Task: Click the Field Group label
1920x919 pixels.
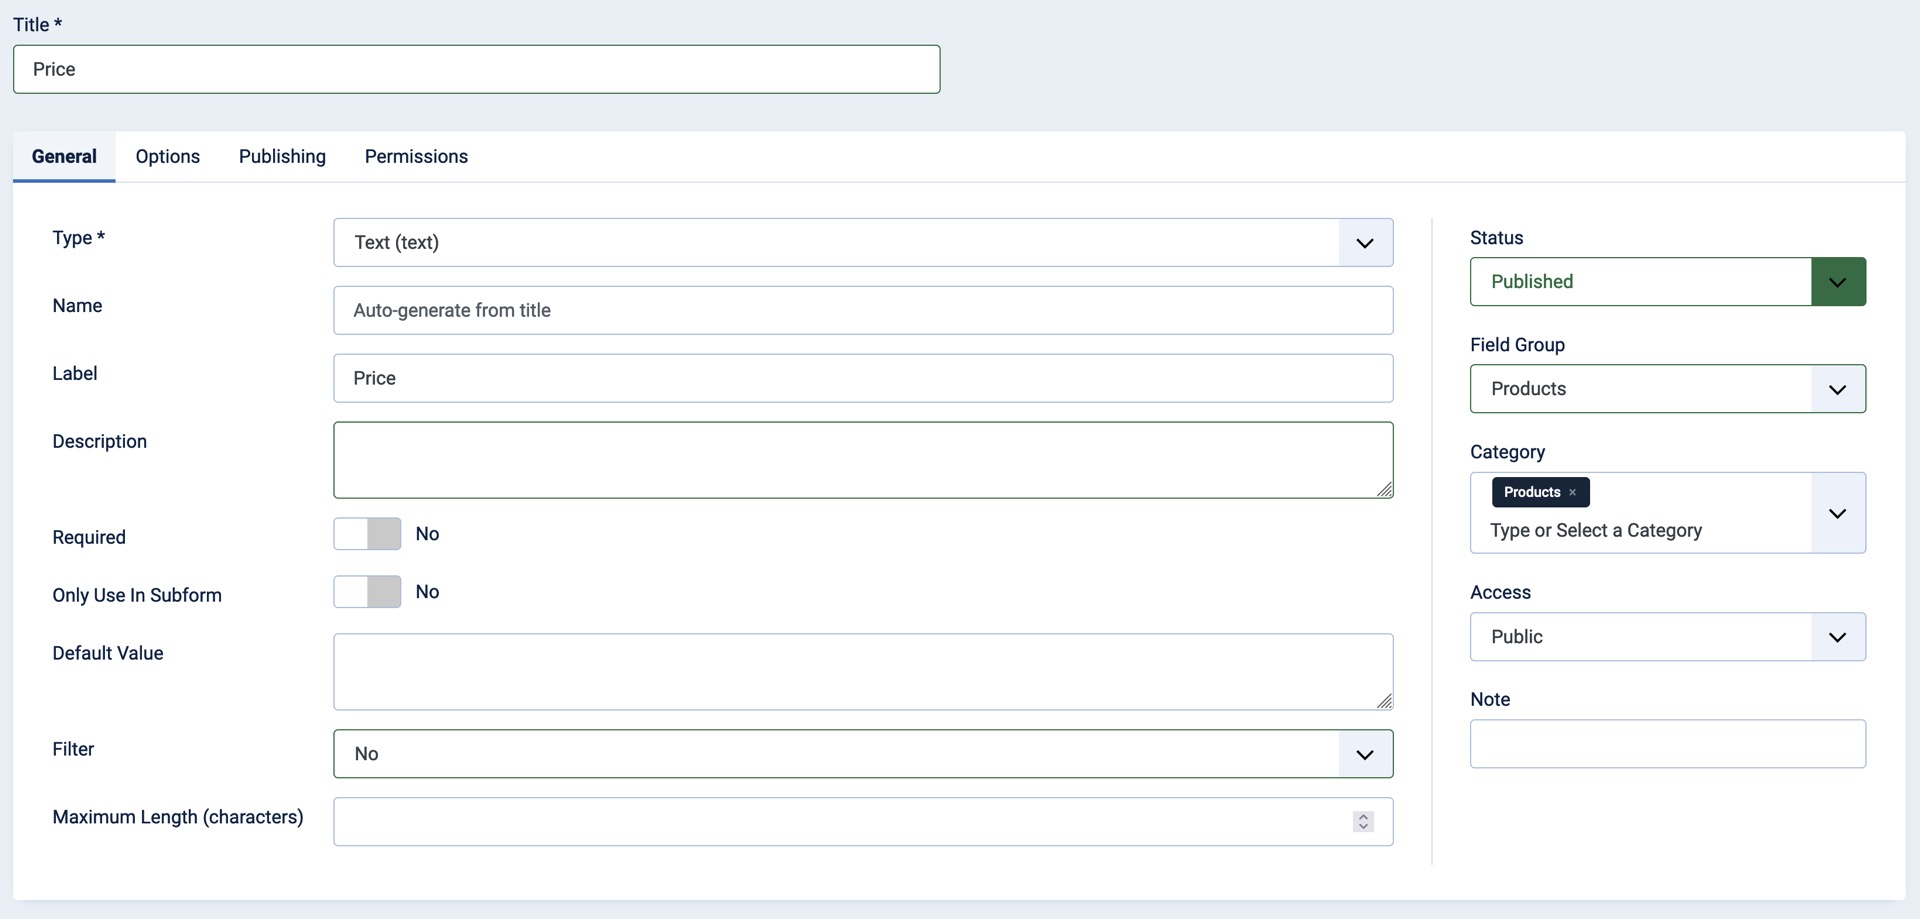Action: pyautogui.click(x=1517, y=345)
